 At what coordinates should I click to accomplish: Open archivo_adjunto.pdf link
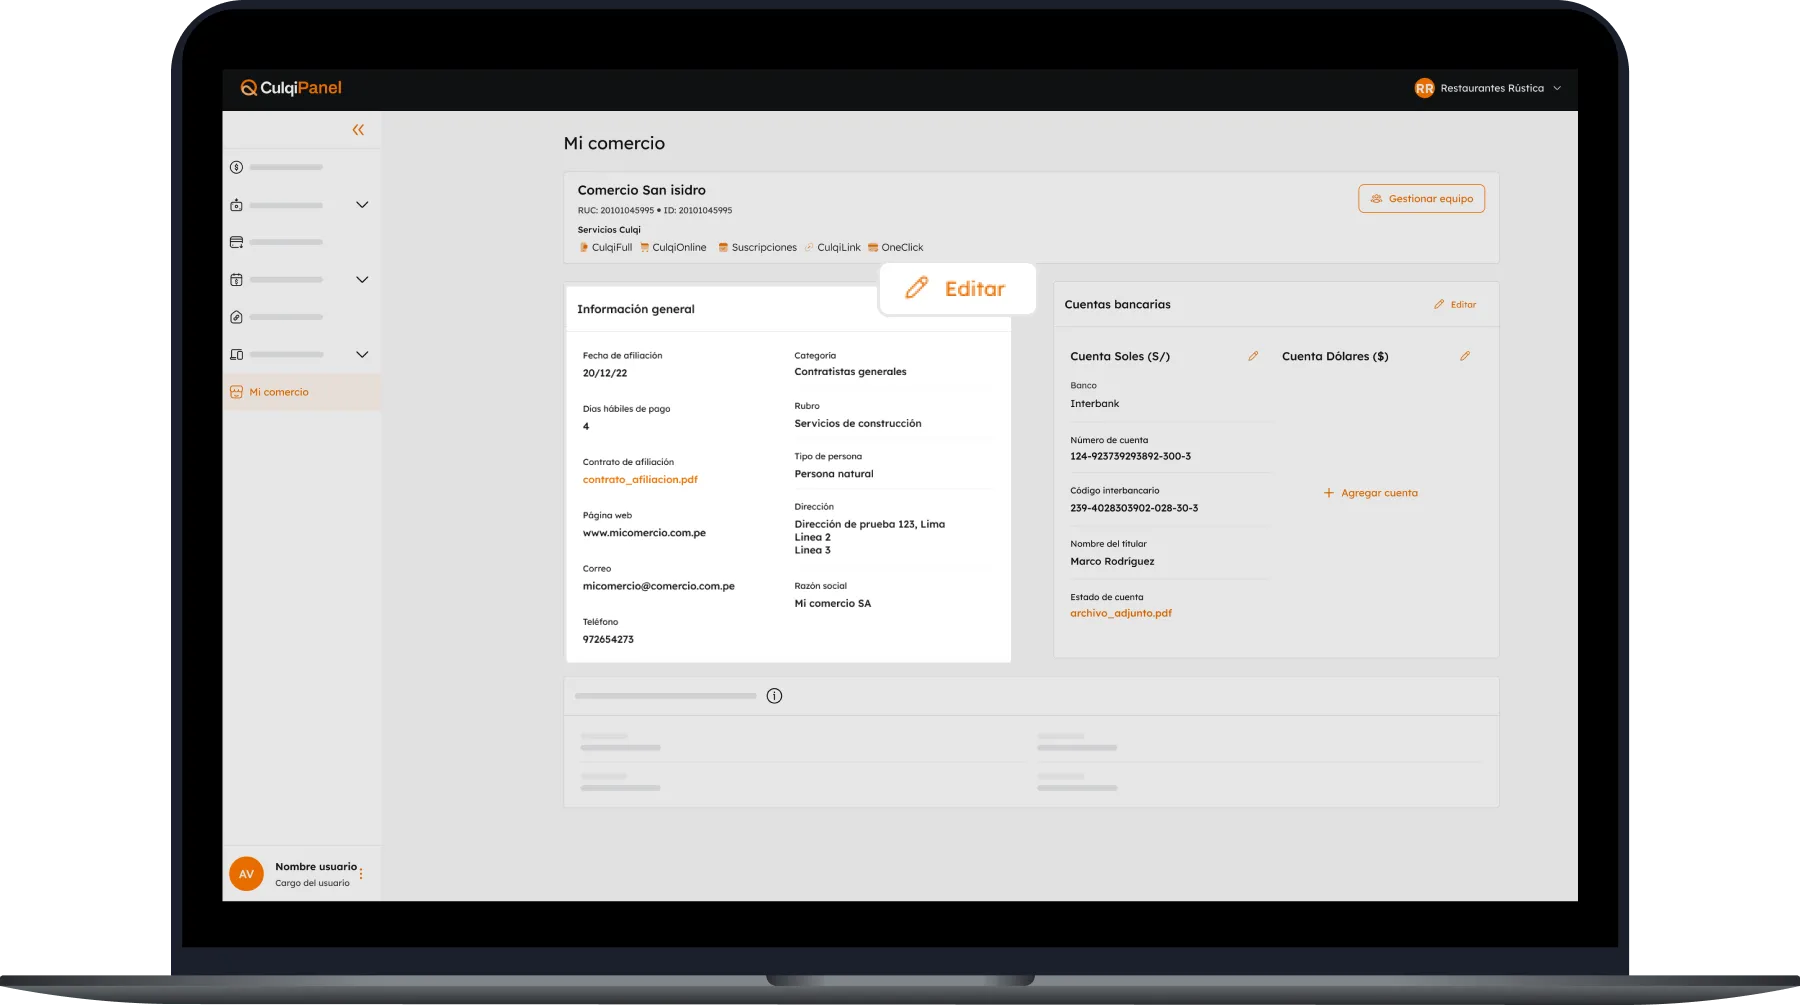[x=1121, y=613]
